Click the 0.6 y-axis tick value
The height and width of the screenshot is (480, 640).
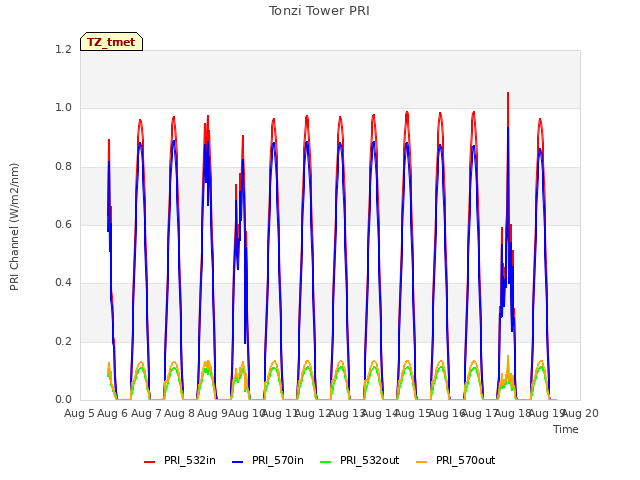click(x=64, y=224)
